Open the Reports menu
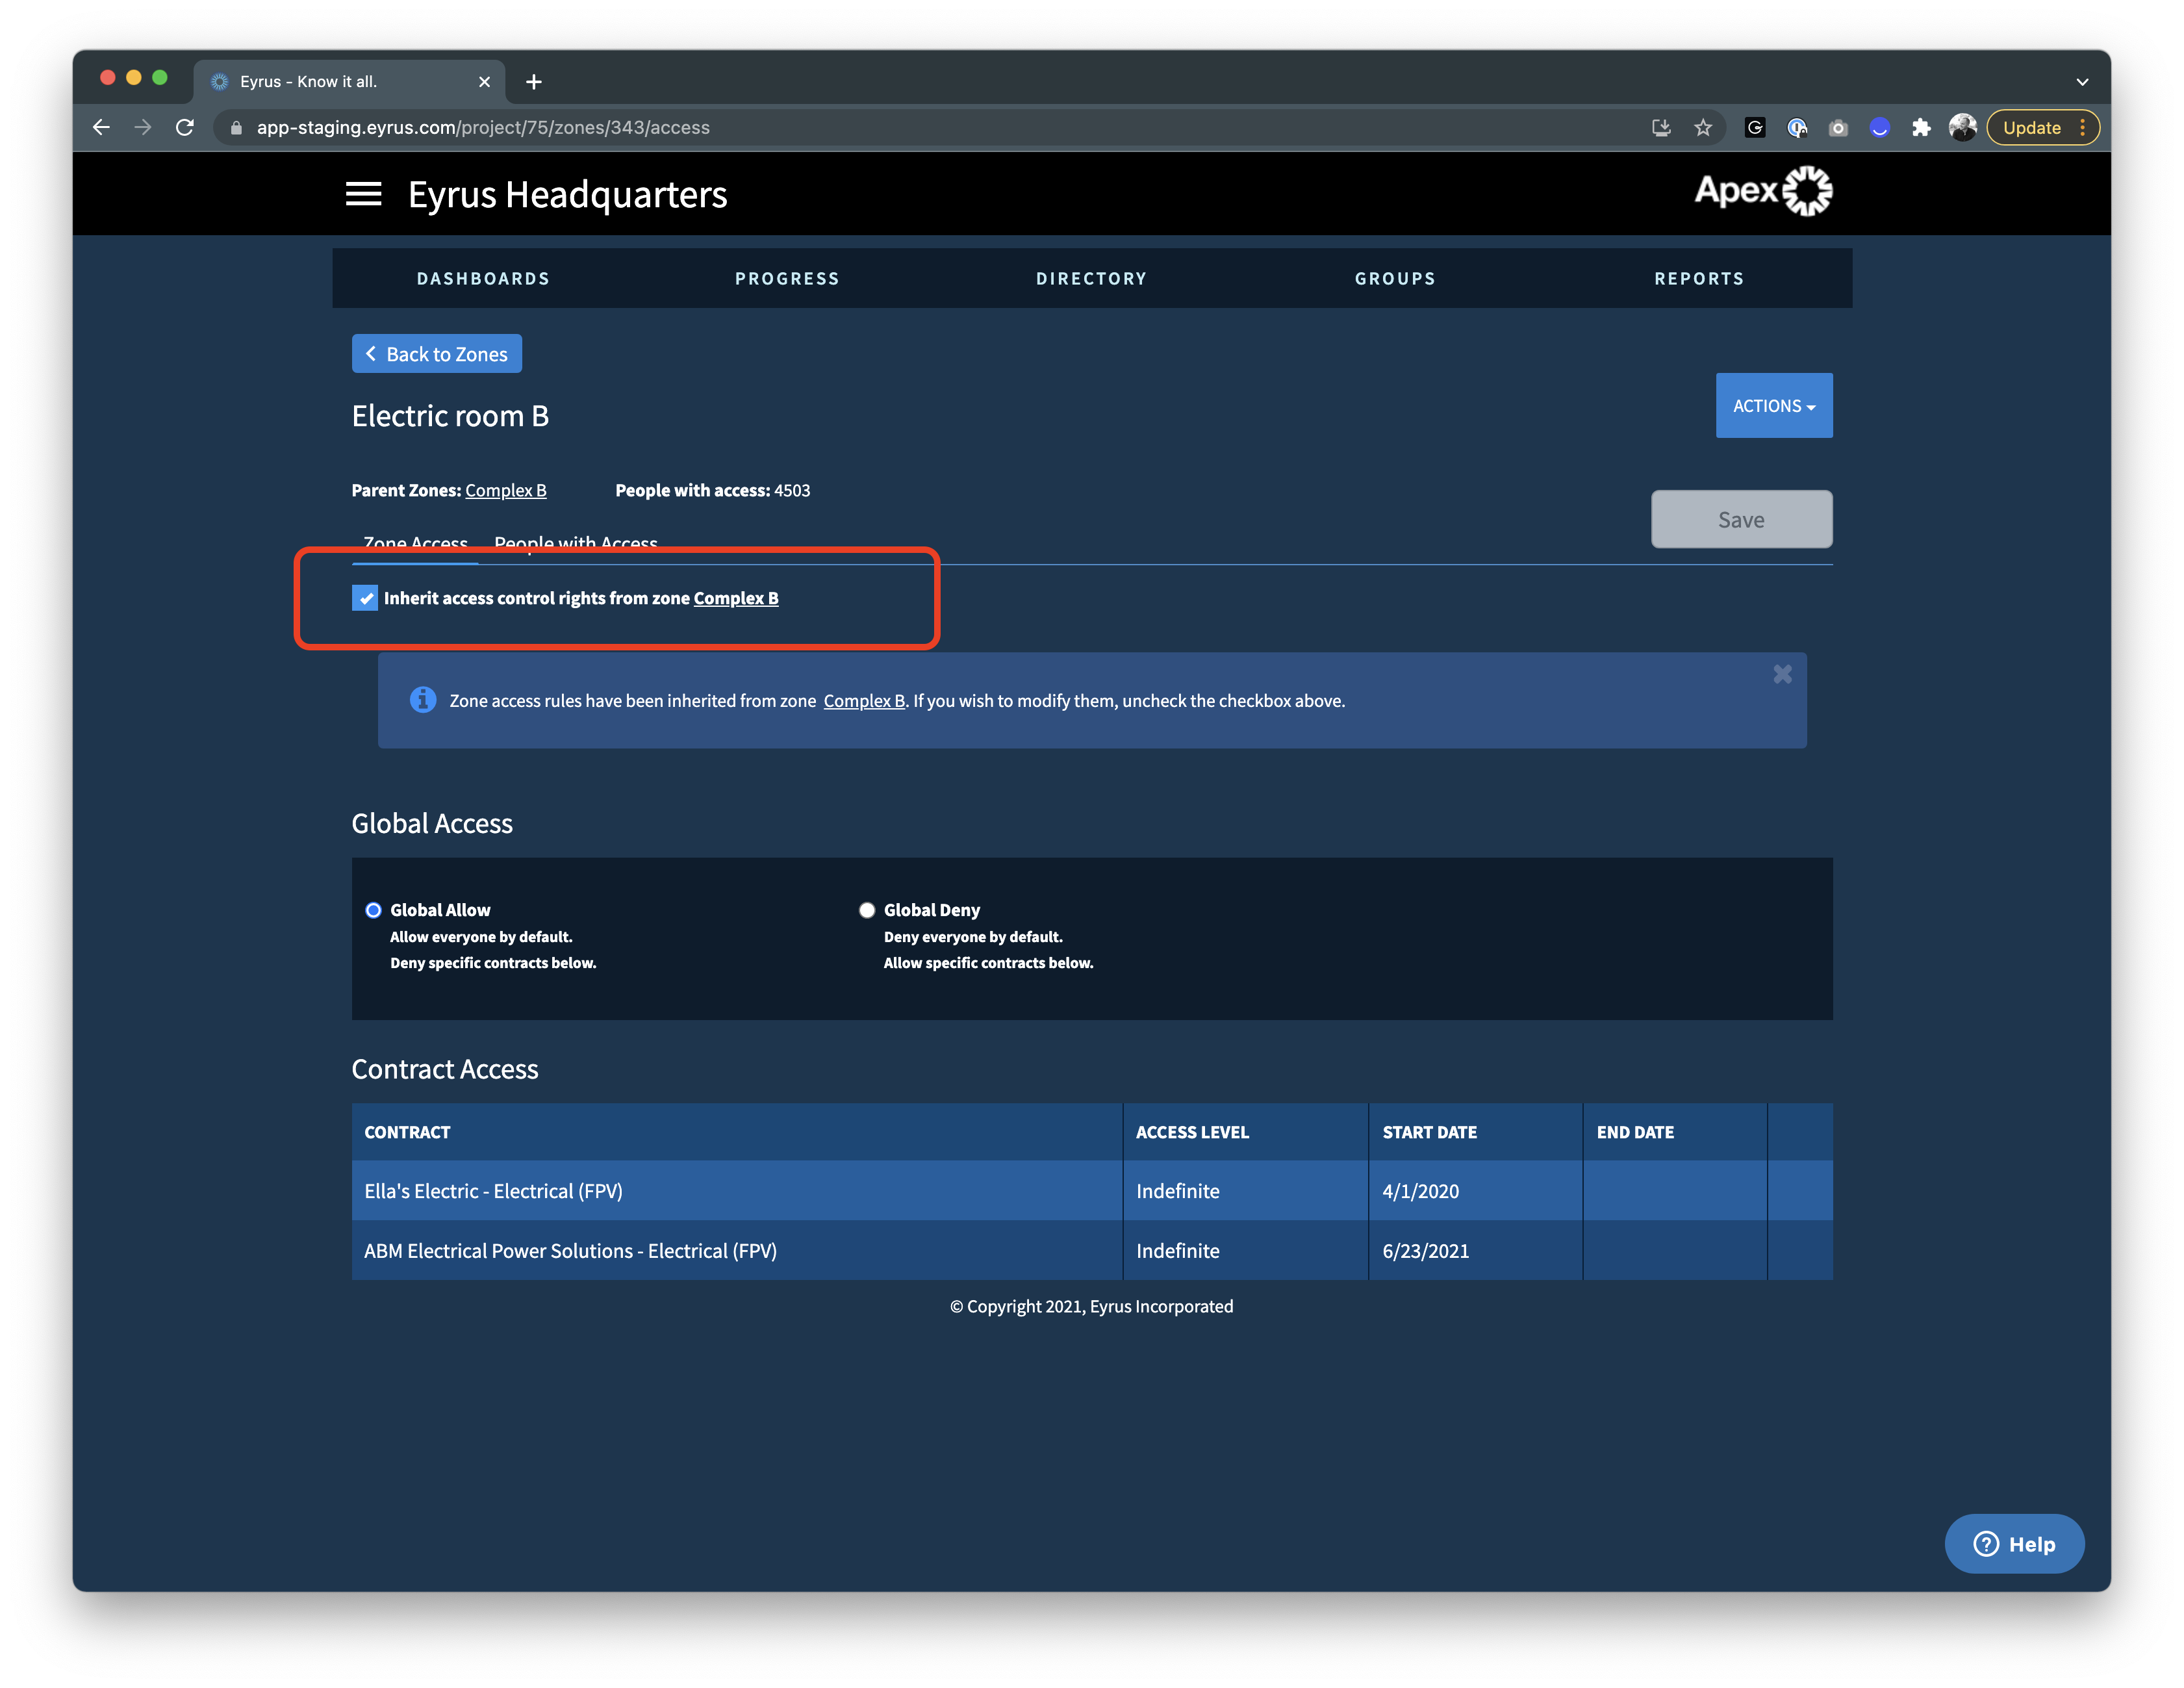 (x=1699, y=279)
